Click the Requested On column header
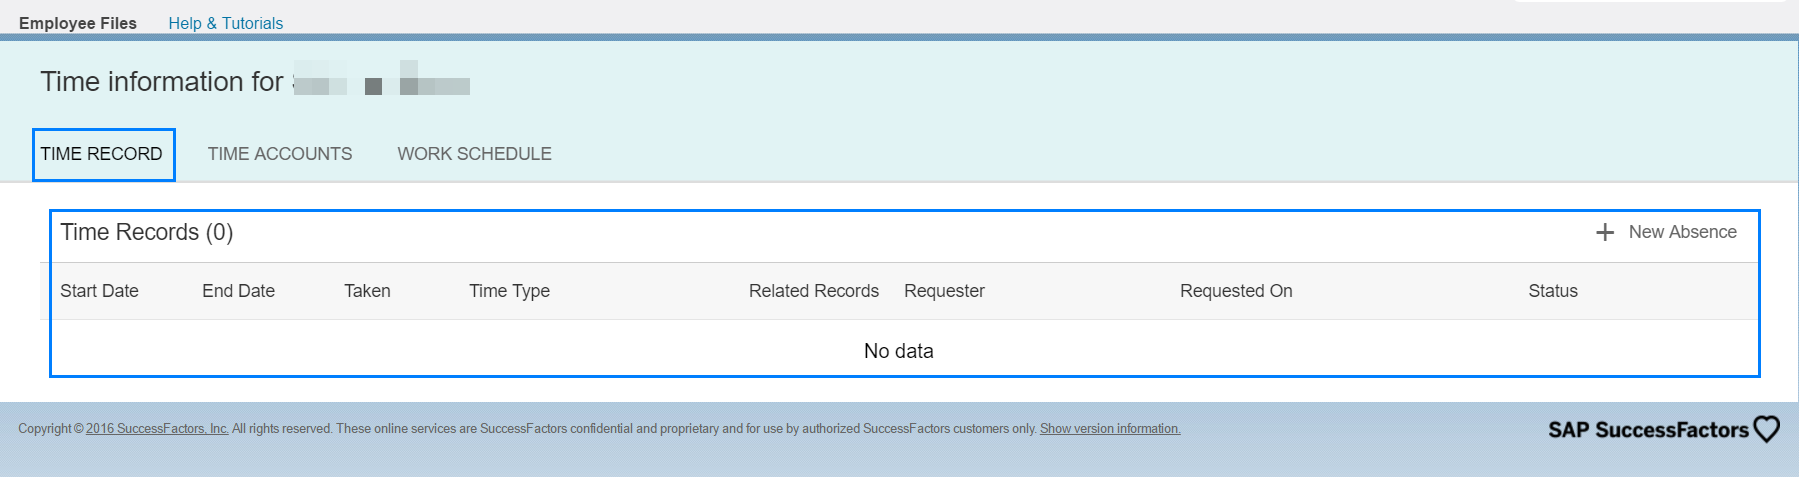The image size is (1799, 477). click(x=1236, y=291)
